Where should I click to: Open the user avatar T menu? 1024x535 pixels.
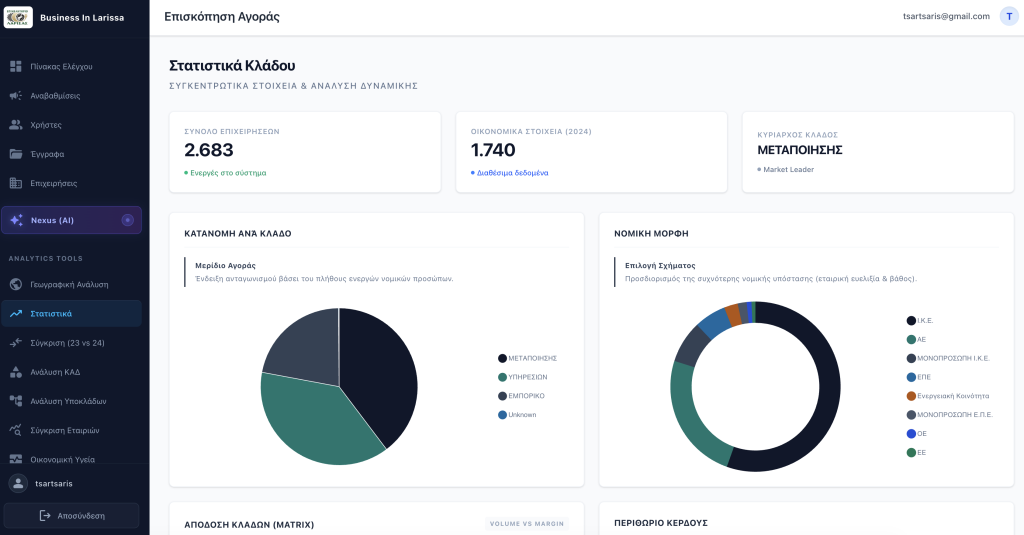1009,16
